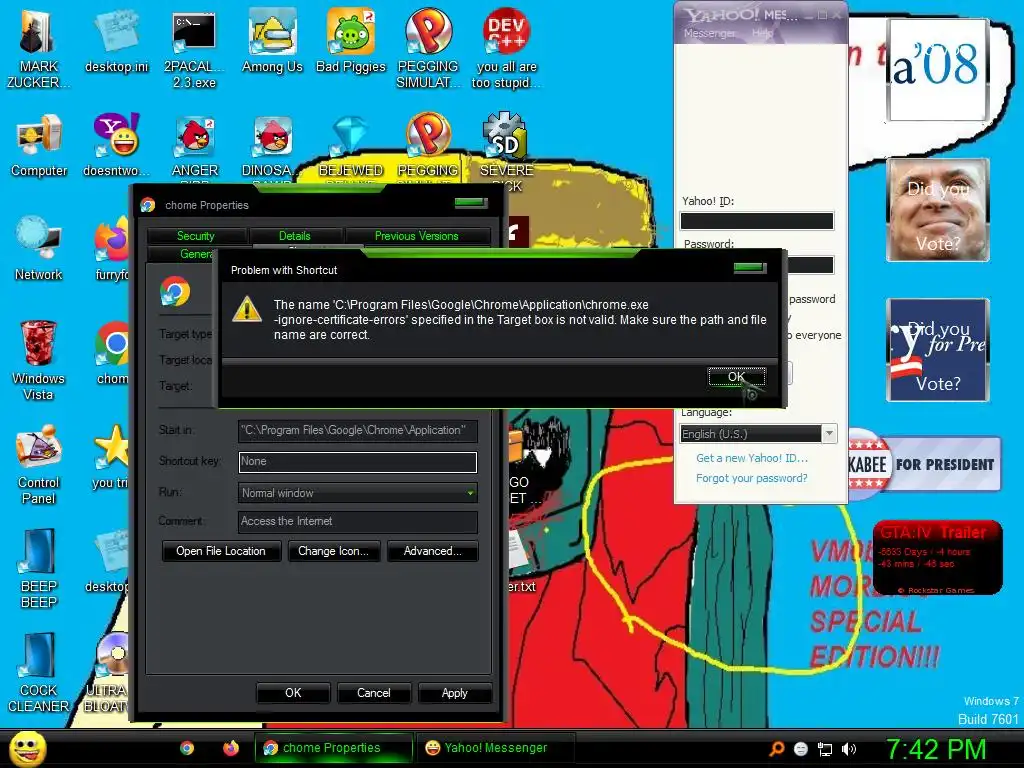Select the furryfox Firefox desktop icon
The height and width of the screenshot is (768, 1024).
(x=112, y=248)
